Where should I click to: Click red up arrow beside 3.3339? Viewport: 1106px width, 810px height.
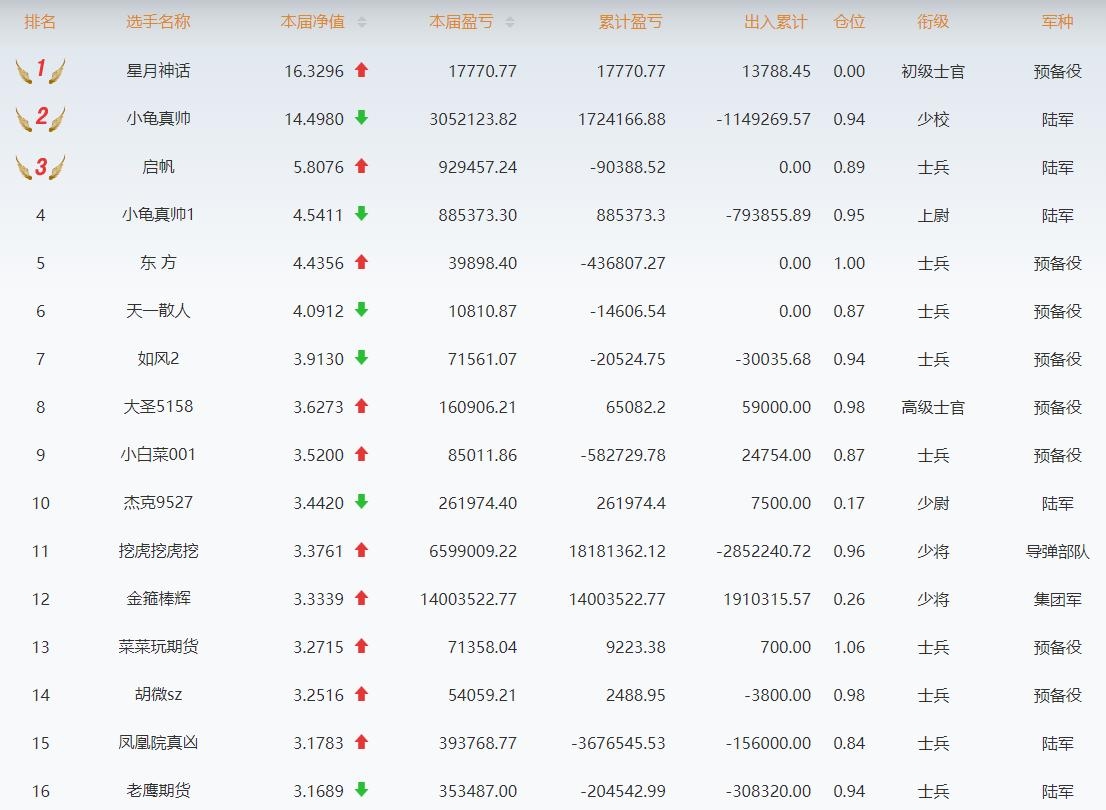(362, 598)
